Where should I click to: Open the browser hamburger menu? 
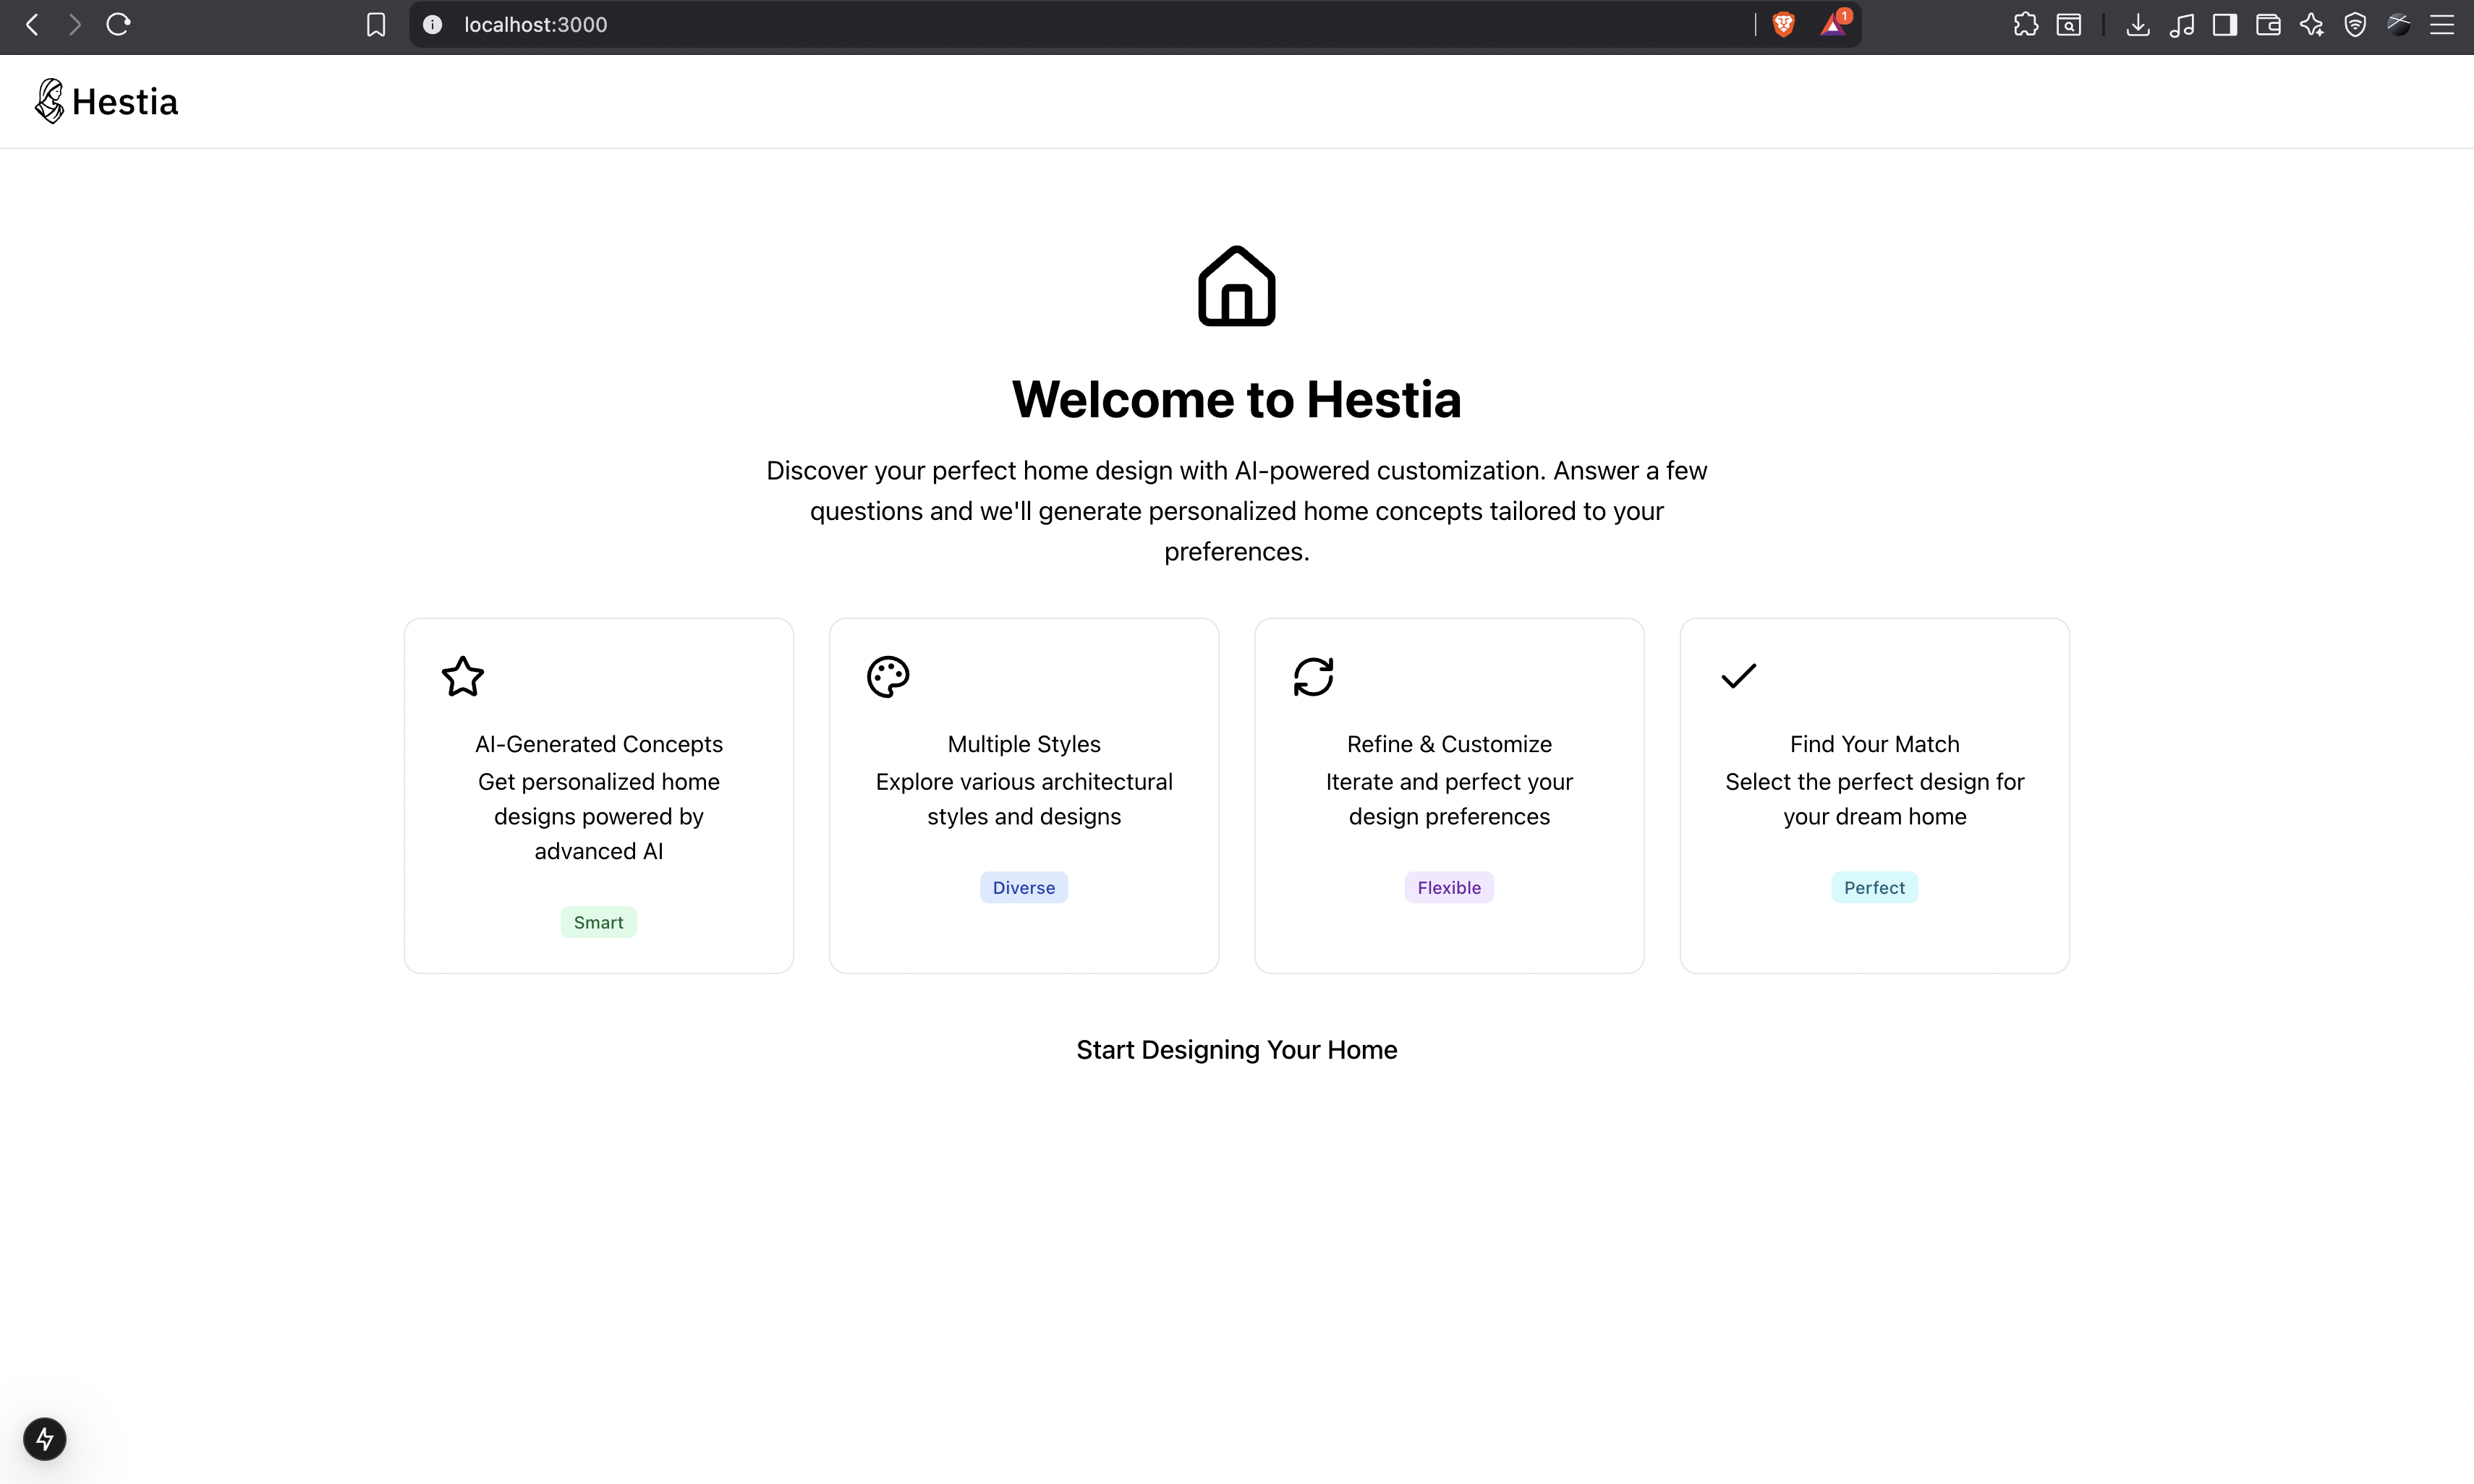pos(2442,25)
